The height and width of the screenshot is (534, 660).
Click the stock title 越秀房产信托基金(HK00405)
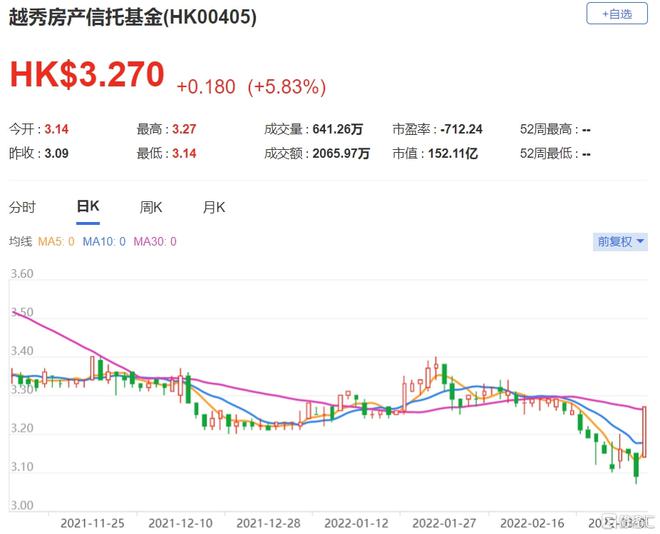point(133,17)
